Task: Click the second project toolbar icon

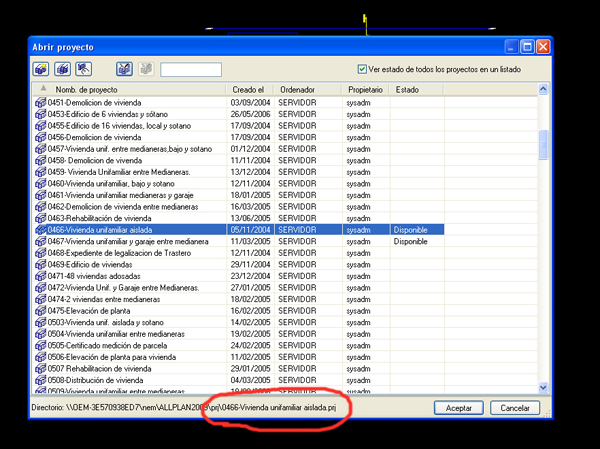Action: click(62, 69)
